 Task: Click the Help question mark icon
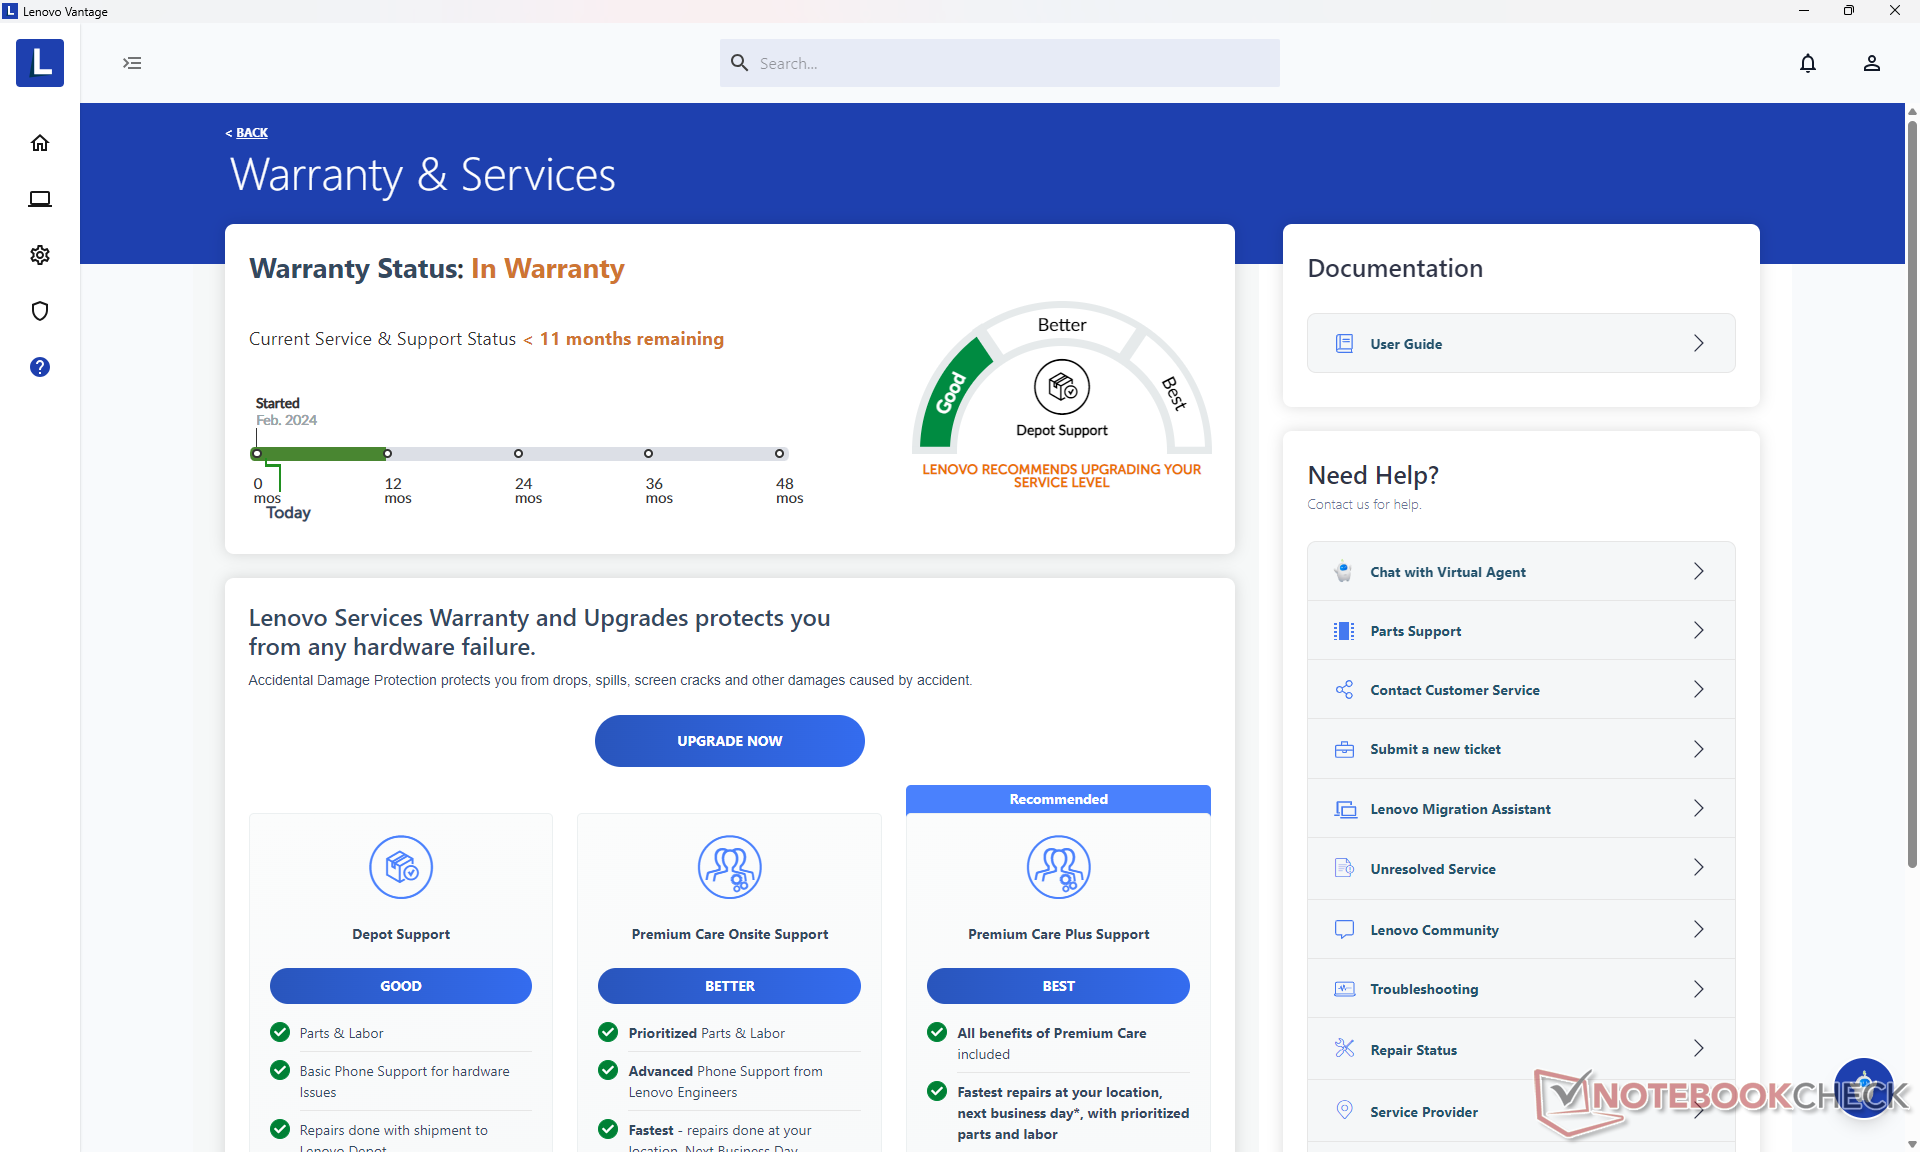click(x=40, y=367)
